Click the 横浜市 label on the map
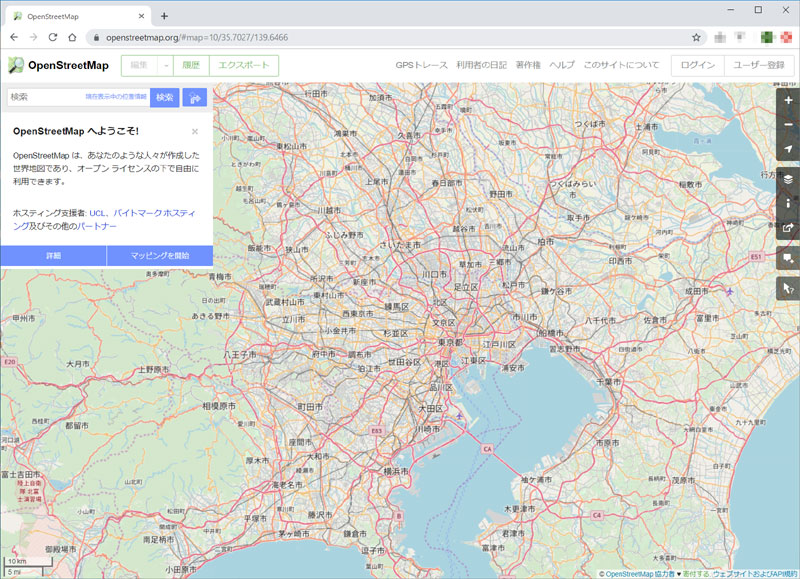The width and height of the screenshot is (800, 579). 396,472
